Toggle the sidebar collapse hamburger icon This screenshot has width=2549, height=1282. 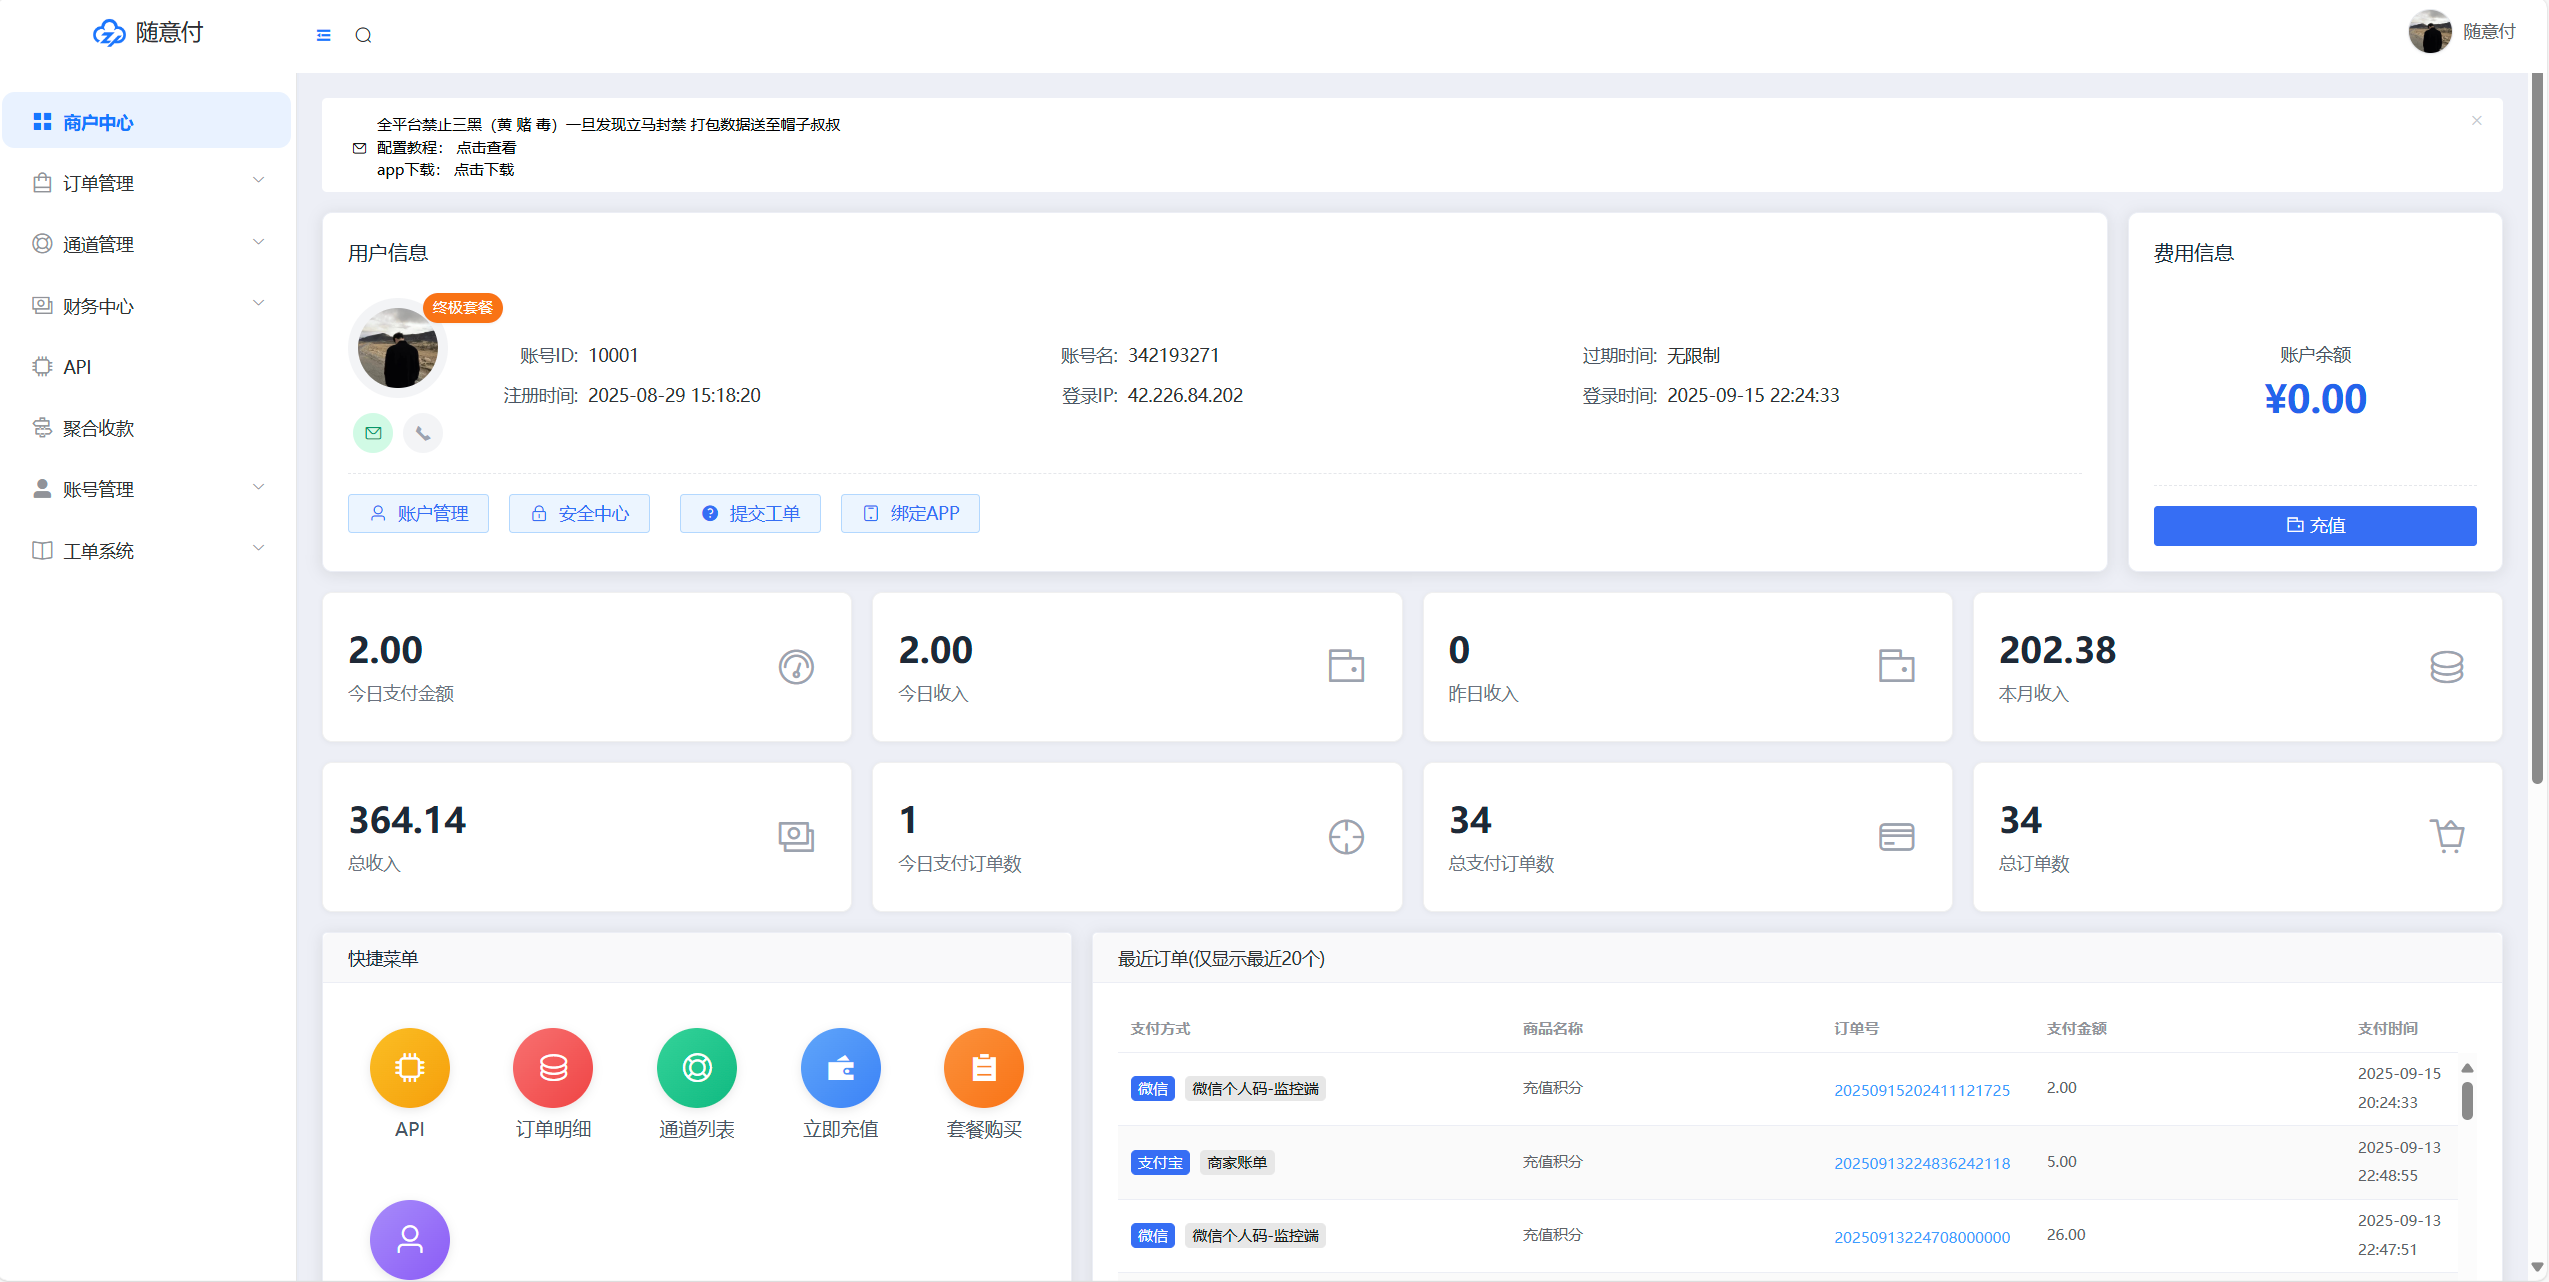tap(323, 35)
